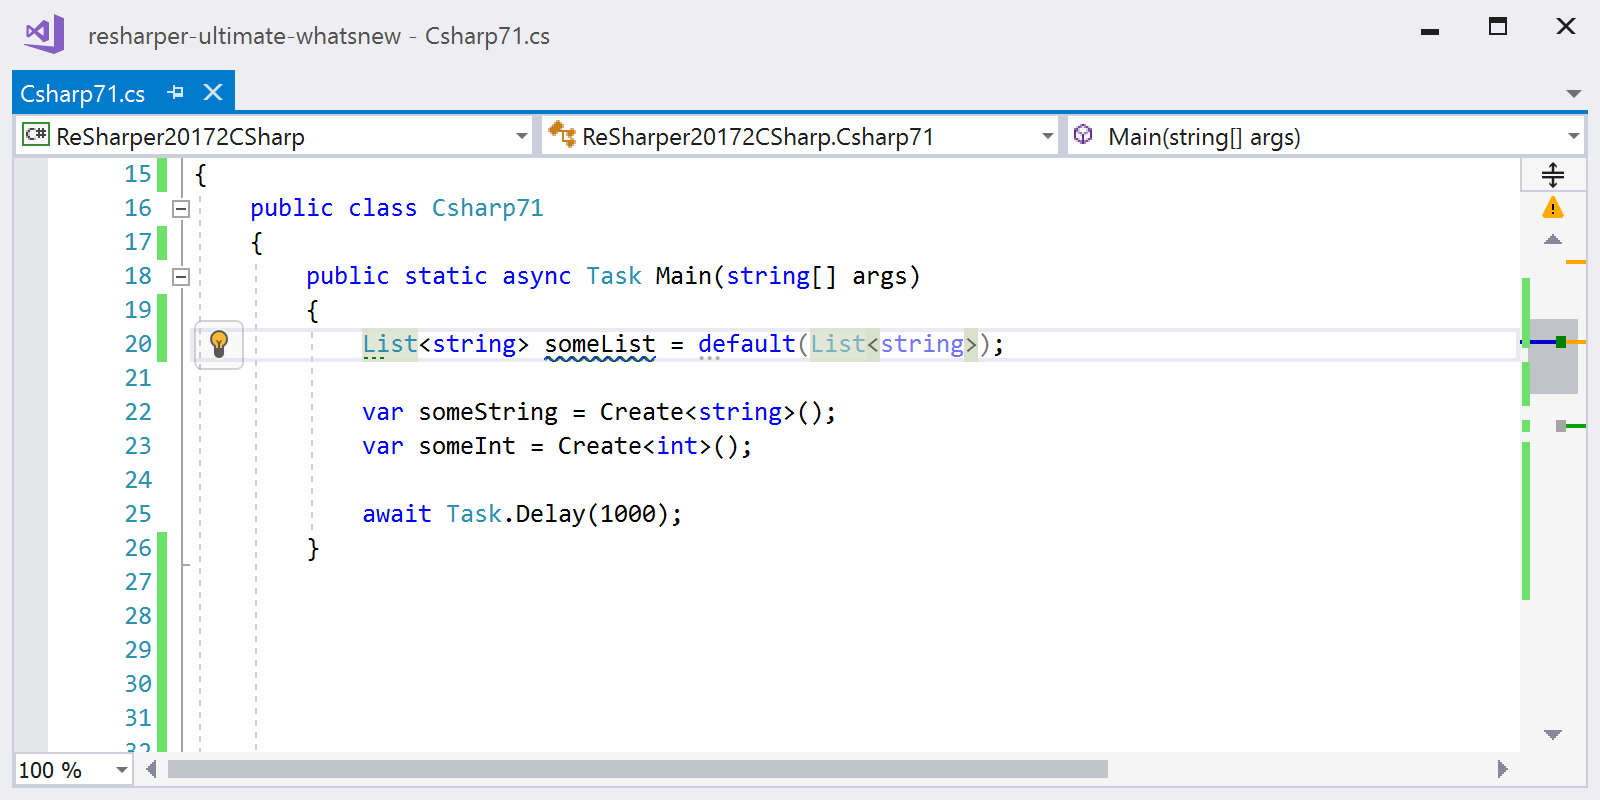1600x800 pixels.
Task: Minimize the Visual Studio window
Action: pyautogui.click(x=1430, y=31)
